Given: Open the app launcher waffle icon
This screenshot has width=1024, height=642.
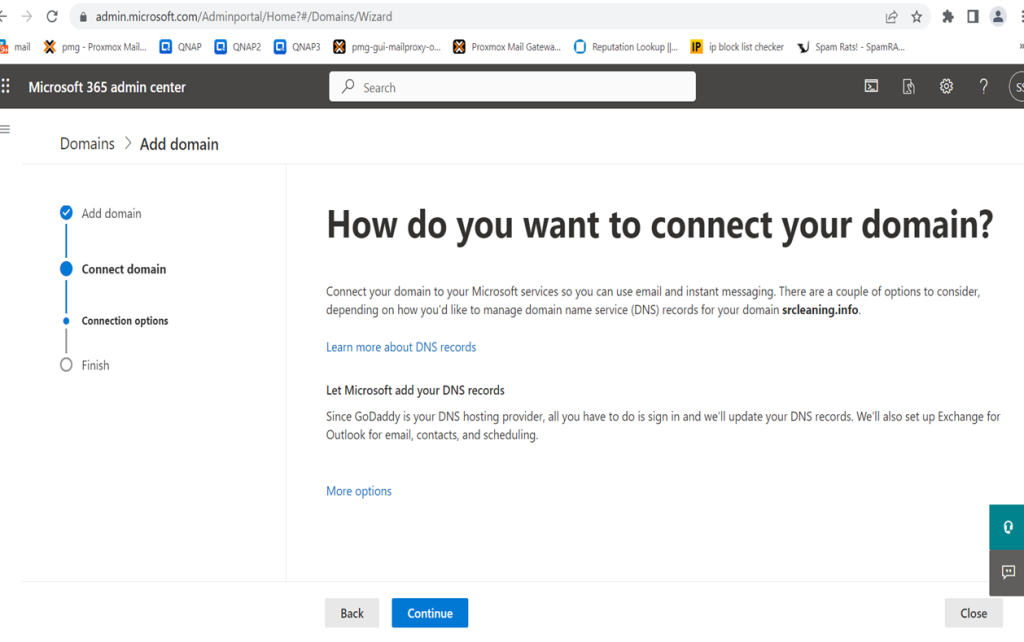Looking at the screenshot, I should [6, 86].
